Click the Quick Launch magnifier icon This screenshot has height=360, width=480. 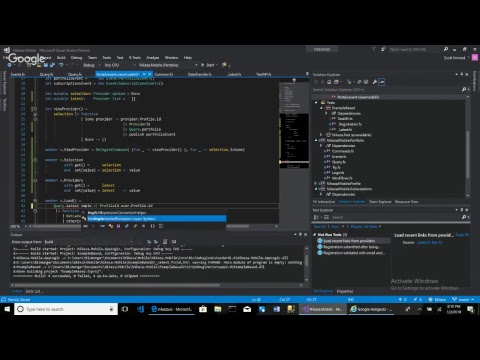[x=446, y=49]
